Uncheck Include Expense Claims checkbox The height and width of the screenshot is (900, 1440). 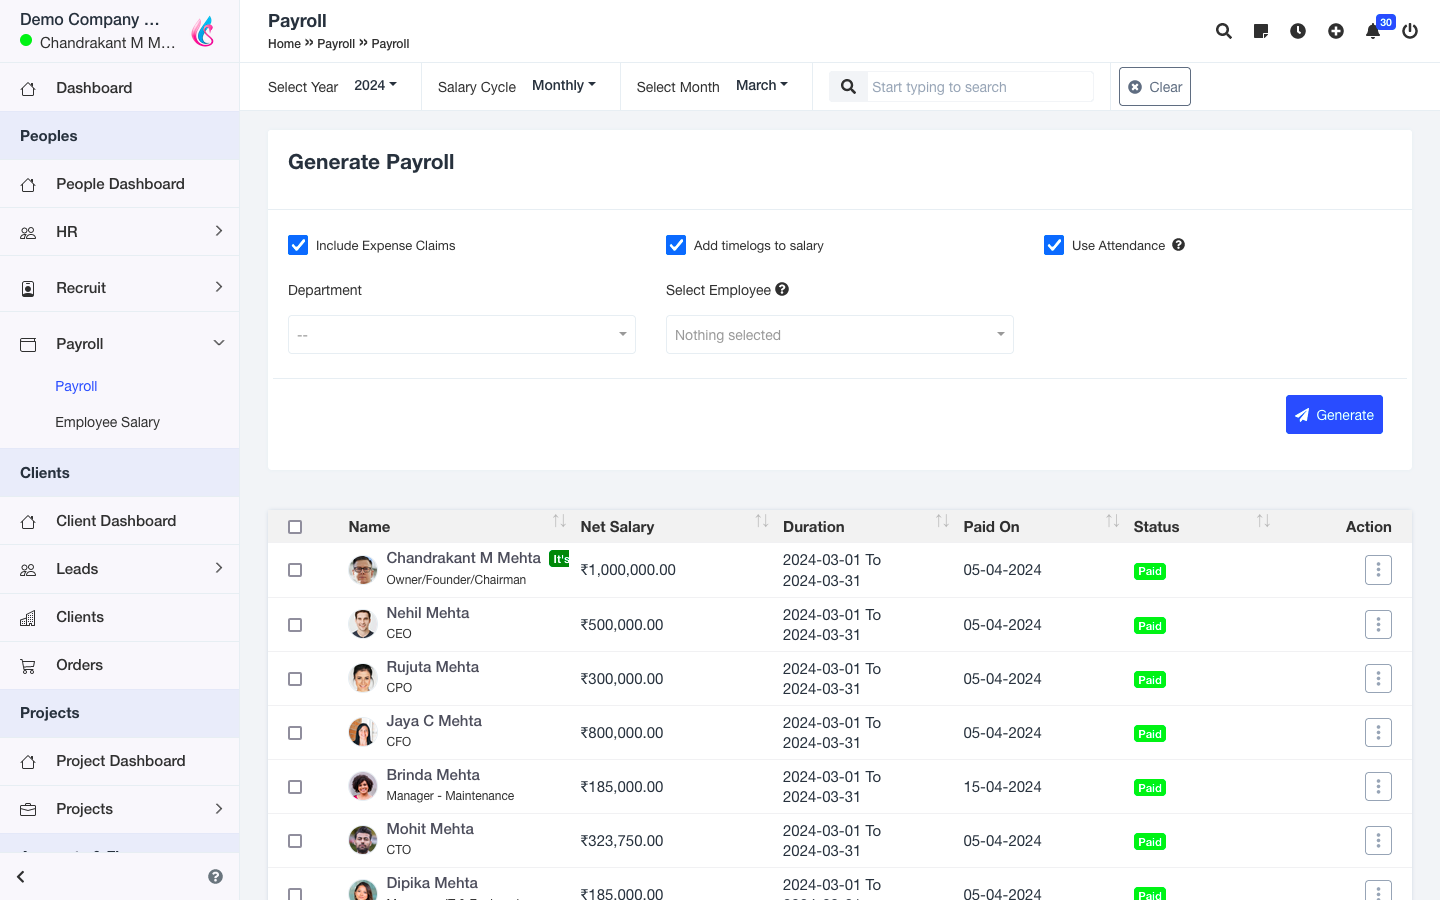pyautogui.click(x=298, y=245)
